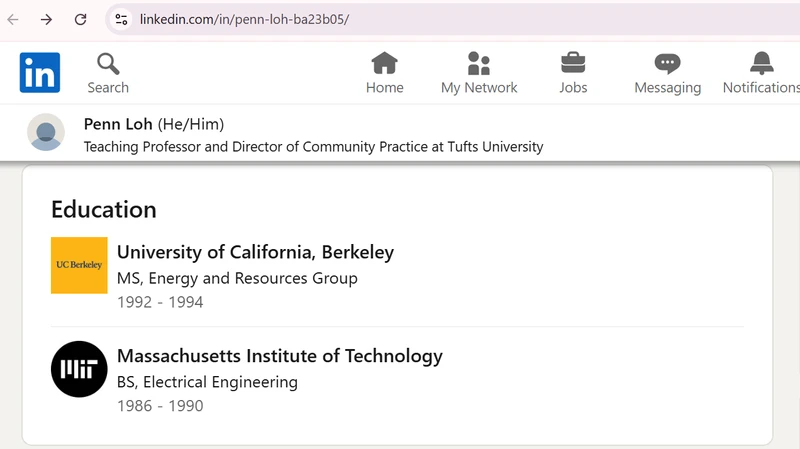The image size is (800, 449).
Task: Open Messaging speech bubble icon
Action: (x=667, y=64)
